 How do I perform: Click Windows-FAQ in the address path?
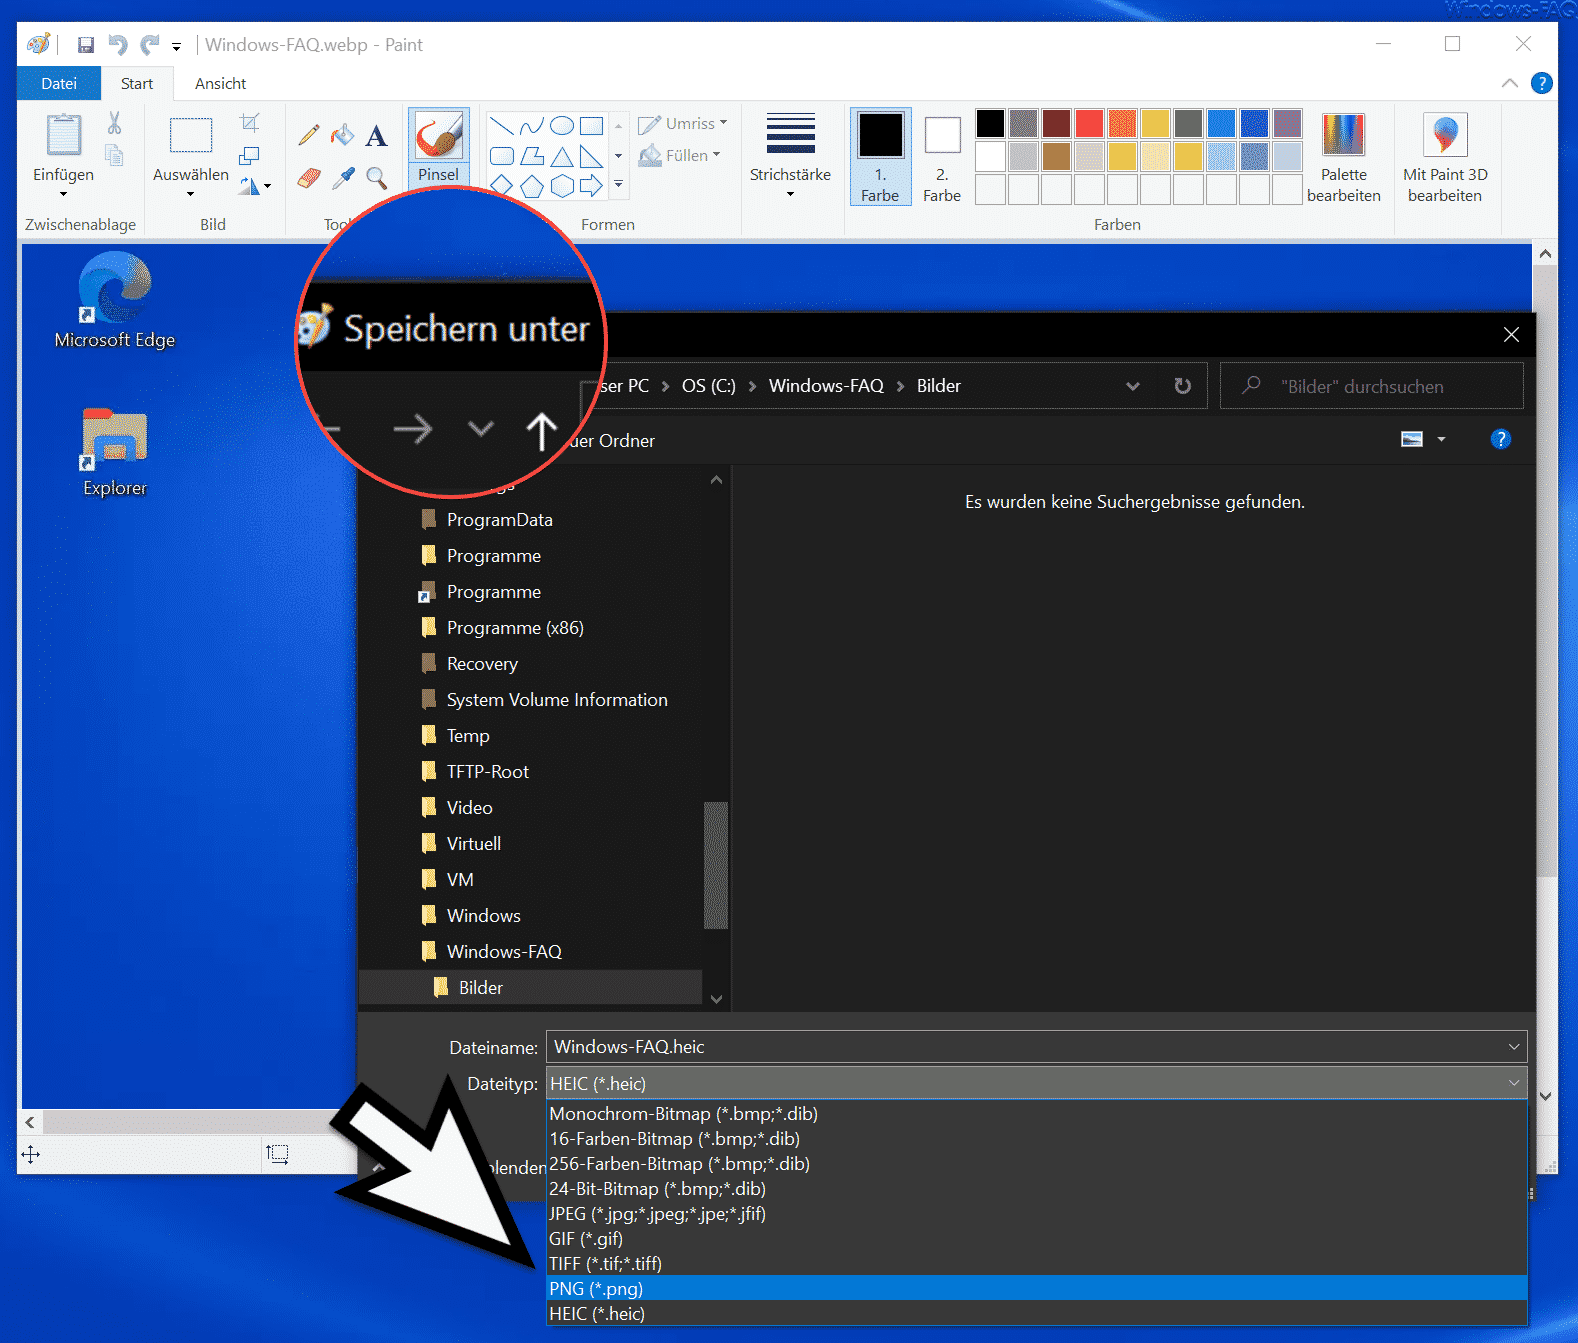click(x=826, y=386)
